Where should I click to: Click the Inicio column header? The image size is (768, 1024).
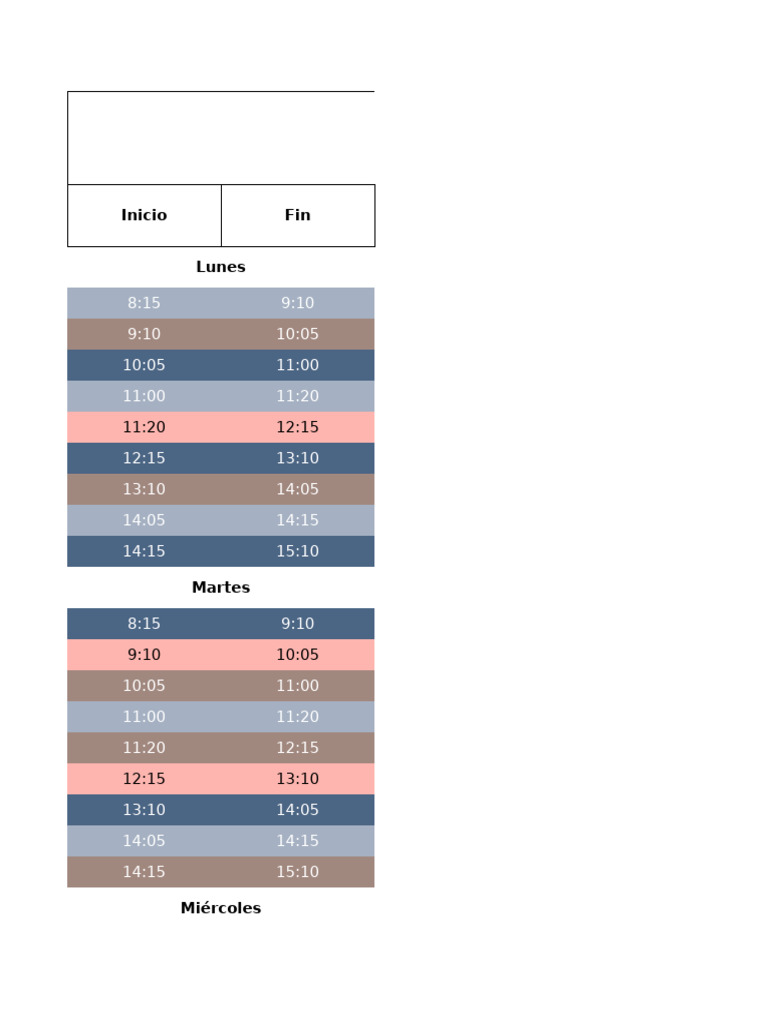[x=144, y=215]
